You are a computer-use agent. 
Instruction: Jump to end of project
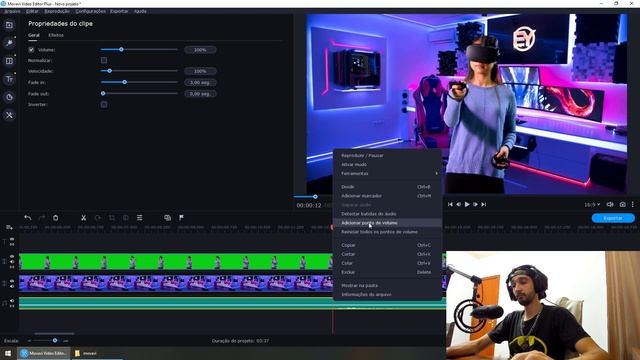[x=484, y=204]
